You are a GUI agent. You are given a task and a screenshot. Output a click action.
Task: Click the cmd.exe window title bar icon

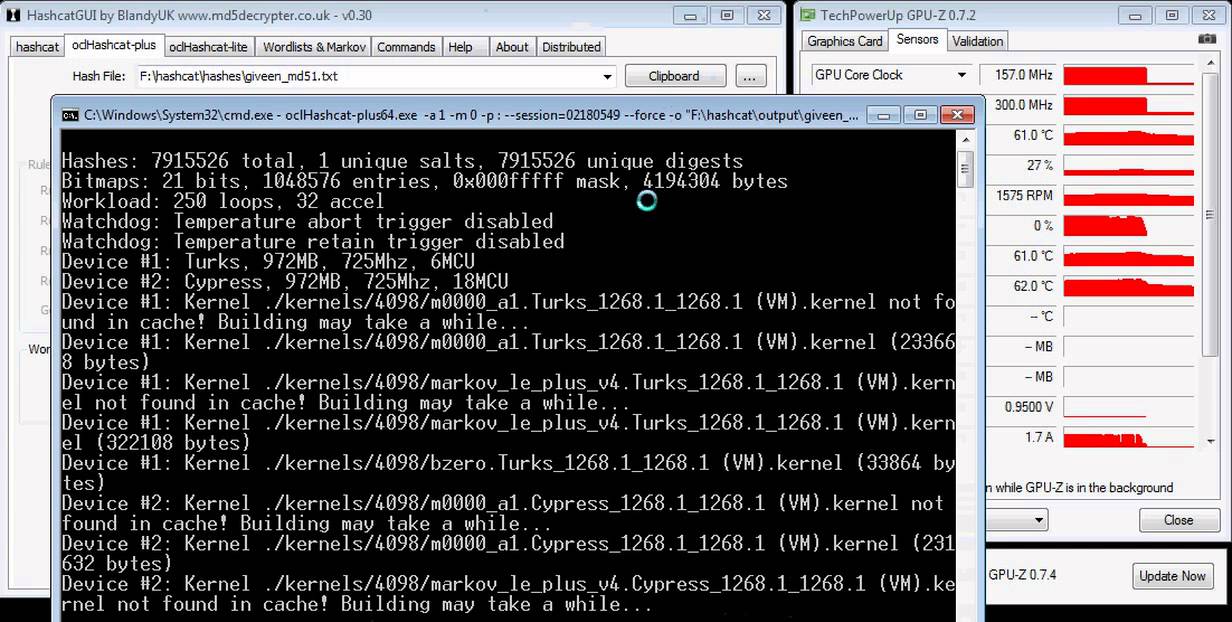coord(70,115)
